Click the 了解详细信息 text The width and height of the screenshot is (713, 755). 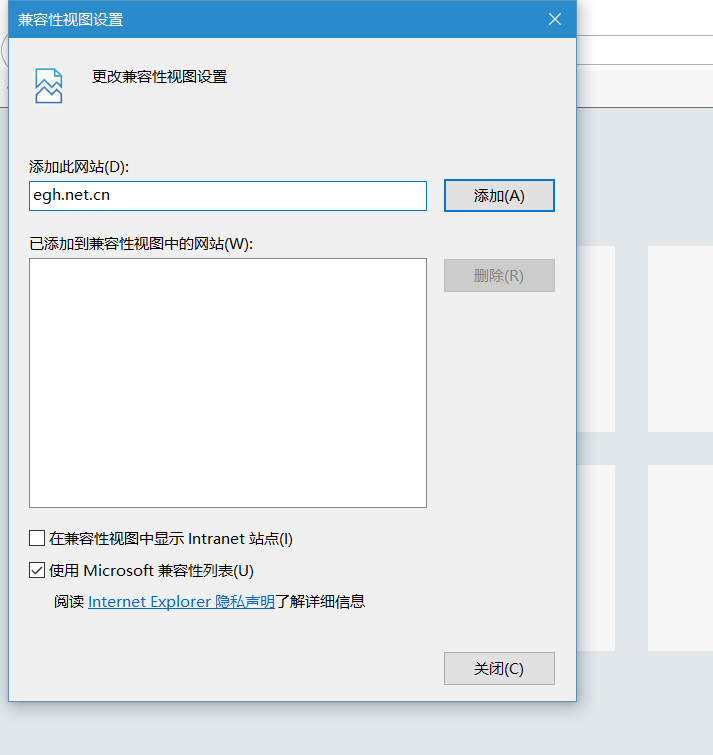point(320,602)
